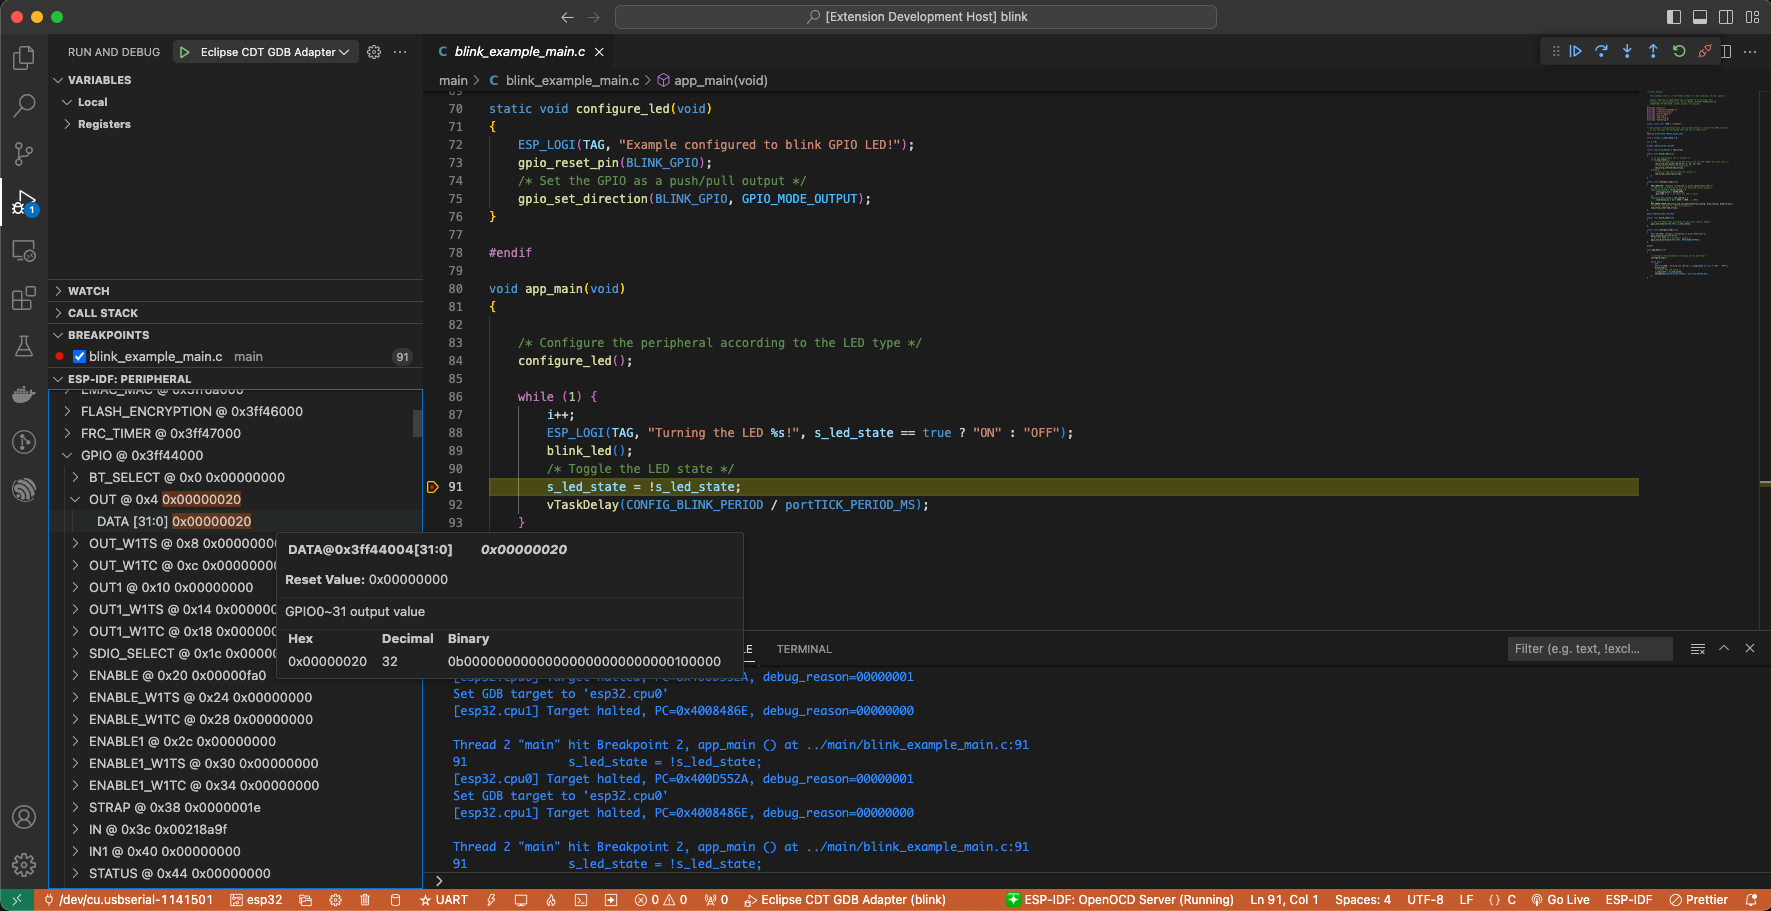Select the Run and Debug activity bar icon

point(24,203)
